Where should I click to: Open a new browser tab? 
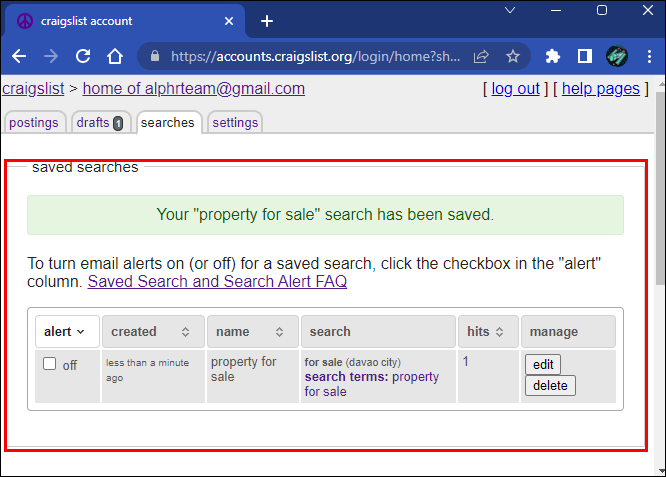click(267, 21)
